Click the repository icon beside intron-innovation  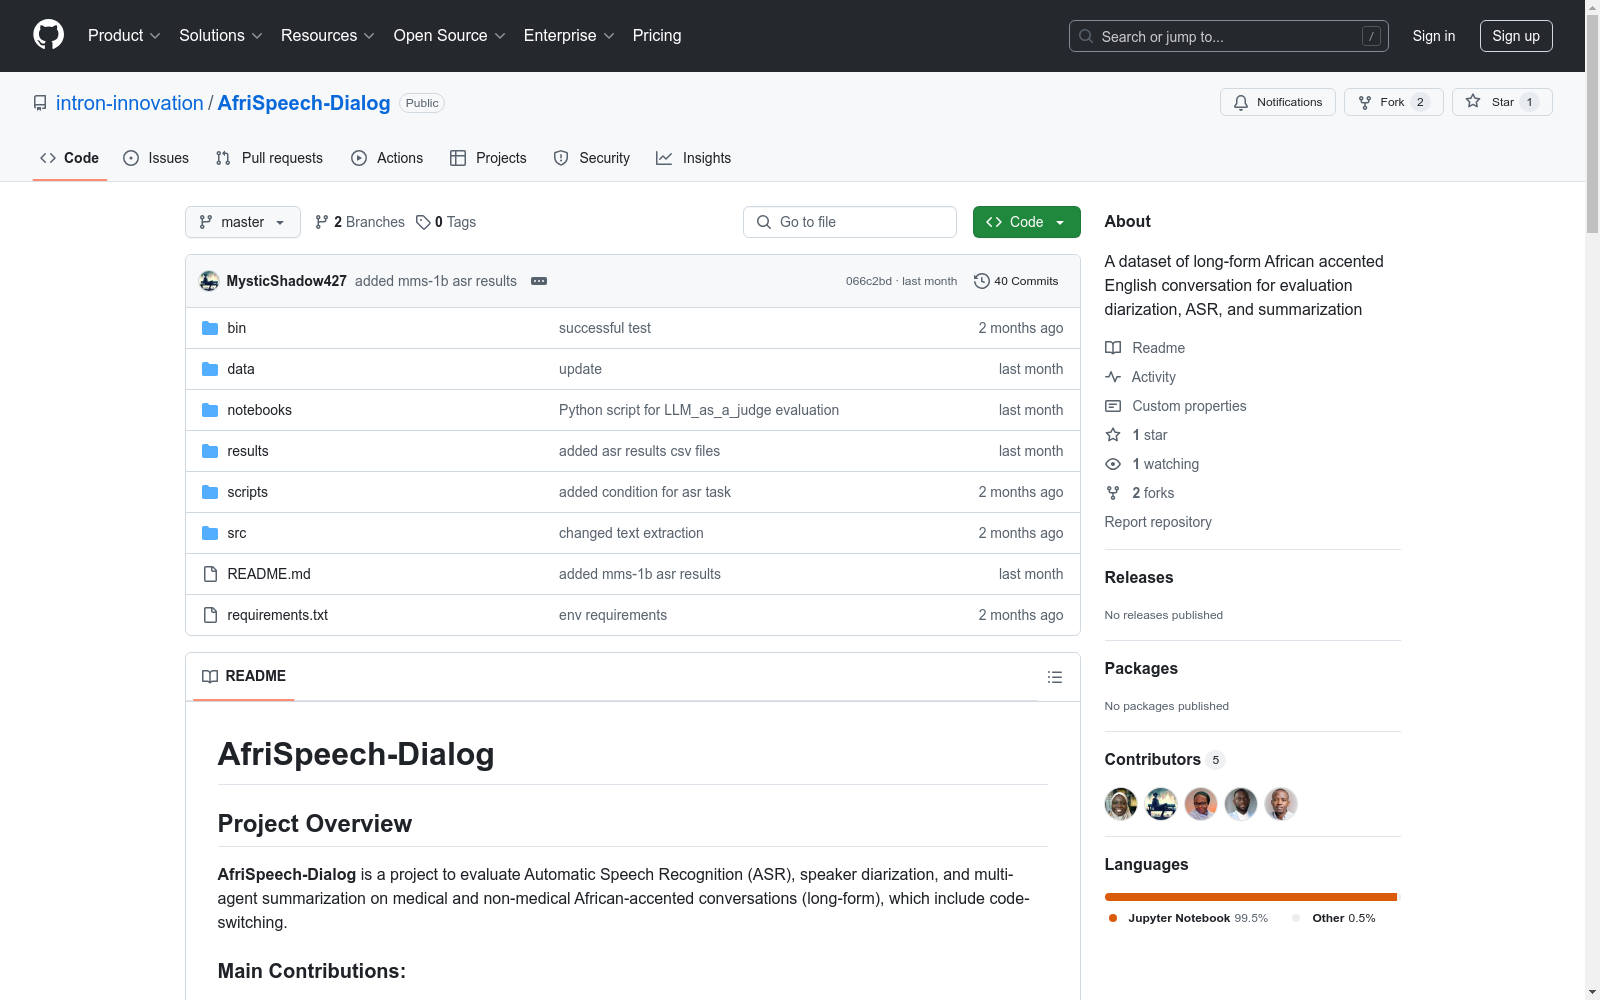coord(40,103)
